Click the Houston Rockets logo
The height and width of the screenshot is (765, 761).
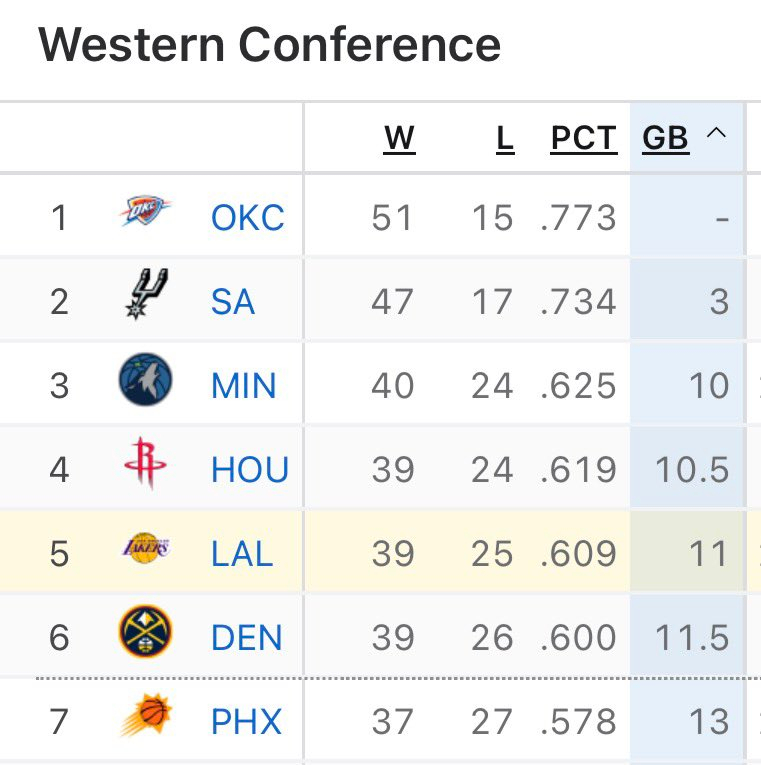[146, 467]
